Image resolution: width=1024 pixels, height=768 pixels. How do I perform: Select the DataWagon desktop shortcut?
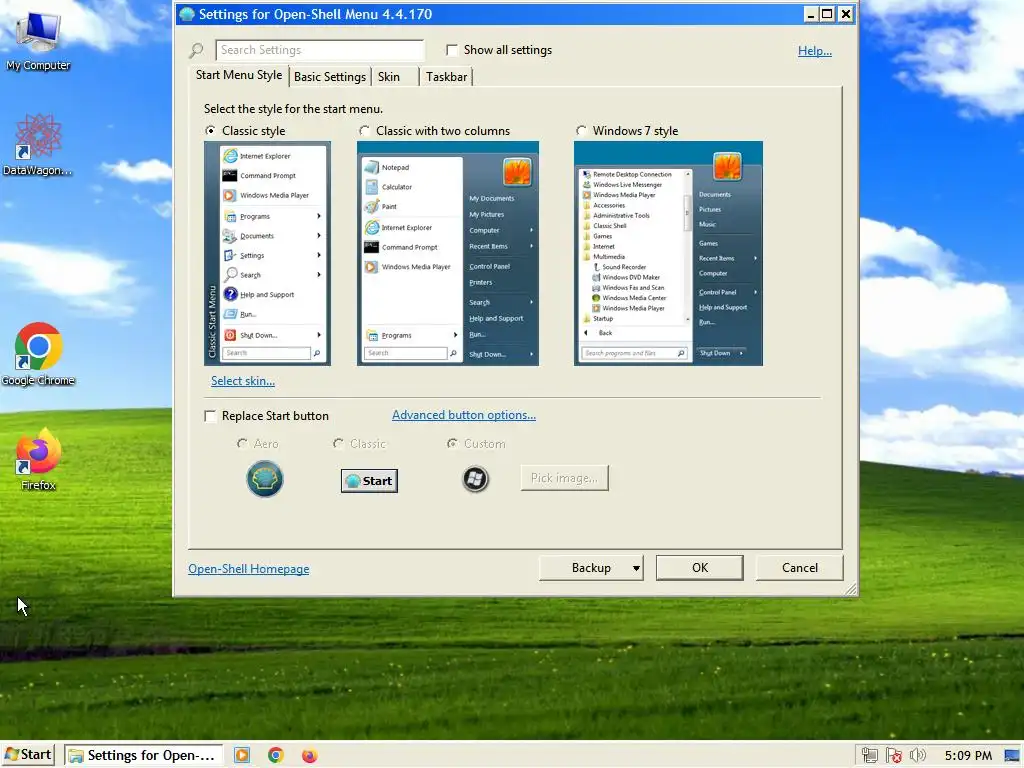(38, 145)
